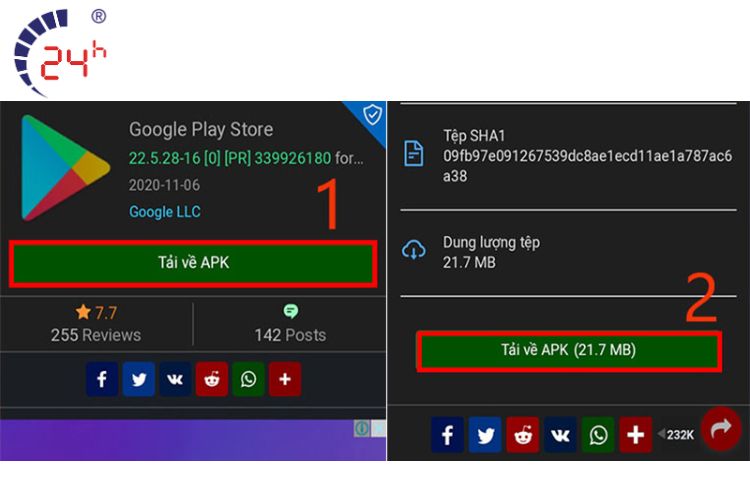Open the 142 Posts section
Screen dimensions: 750x500
click(x=290, y=335)
